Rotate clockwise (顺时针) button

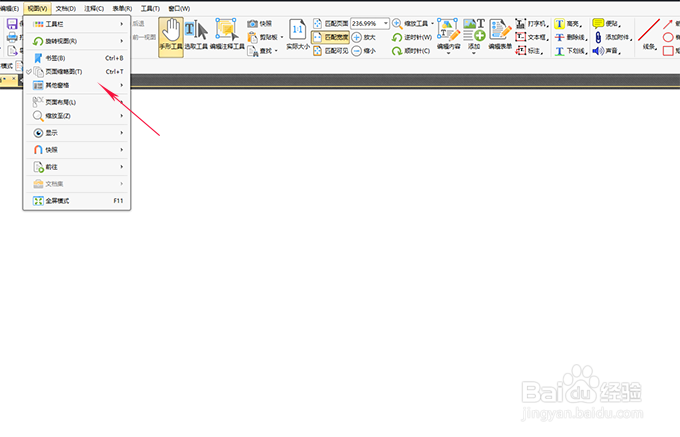click(x=411, y=51)
